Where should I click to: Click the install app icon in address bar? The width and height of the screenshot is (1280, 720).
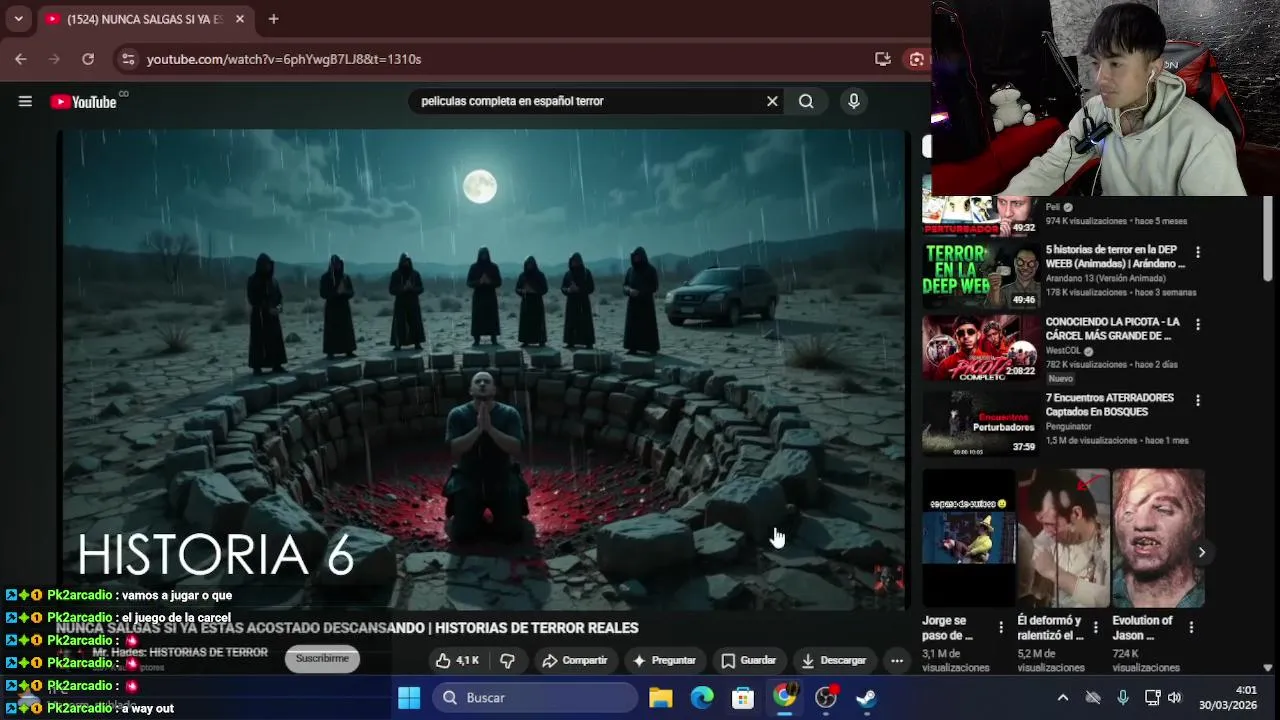click(882, 59)
